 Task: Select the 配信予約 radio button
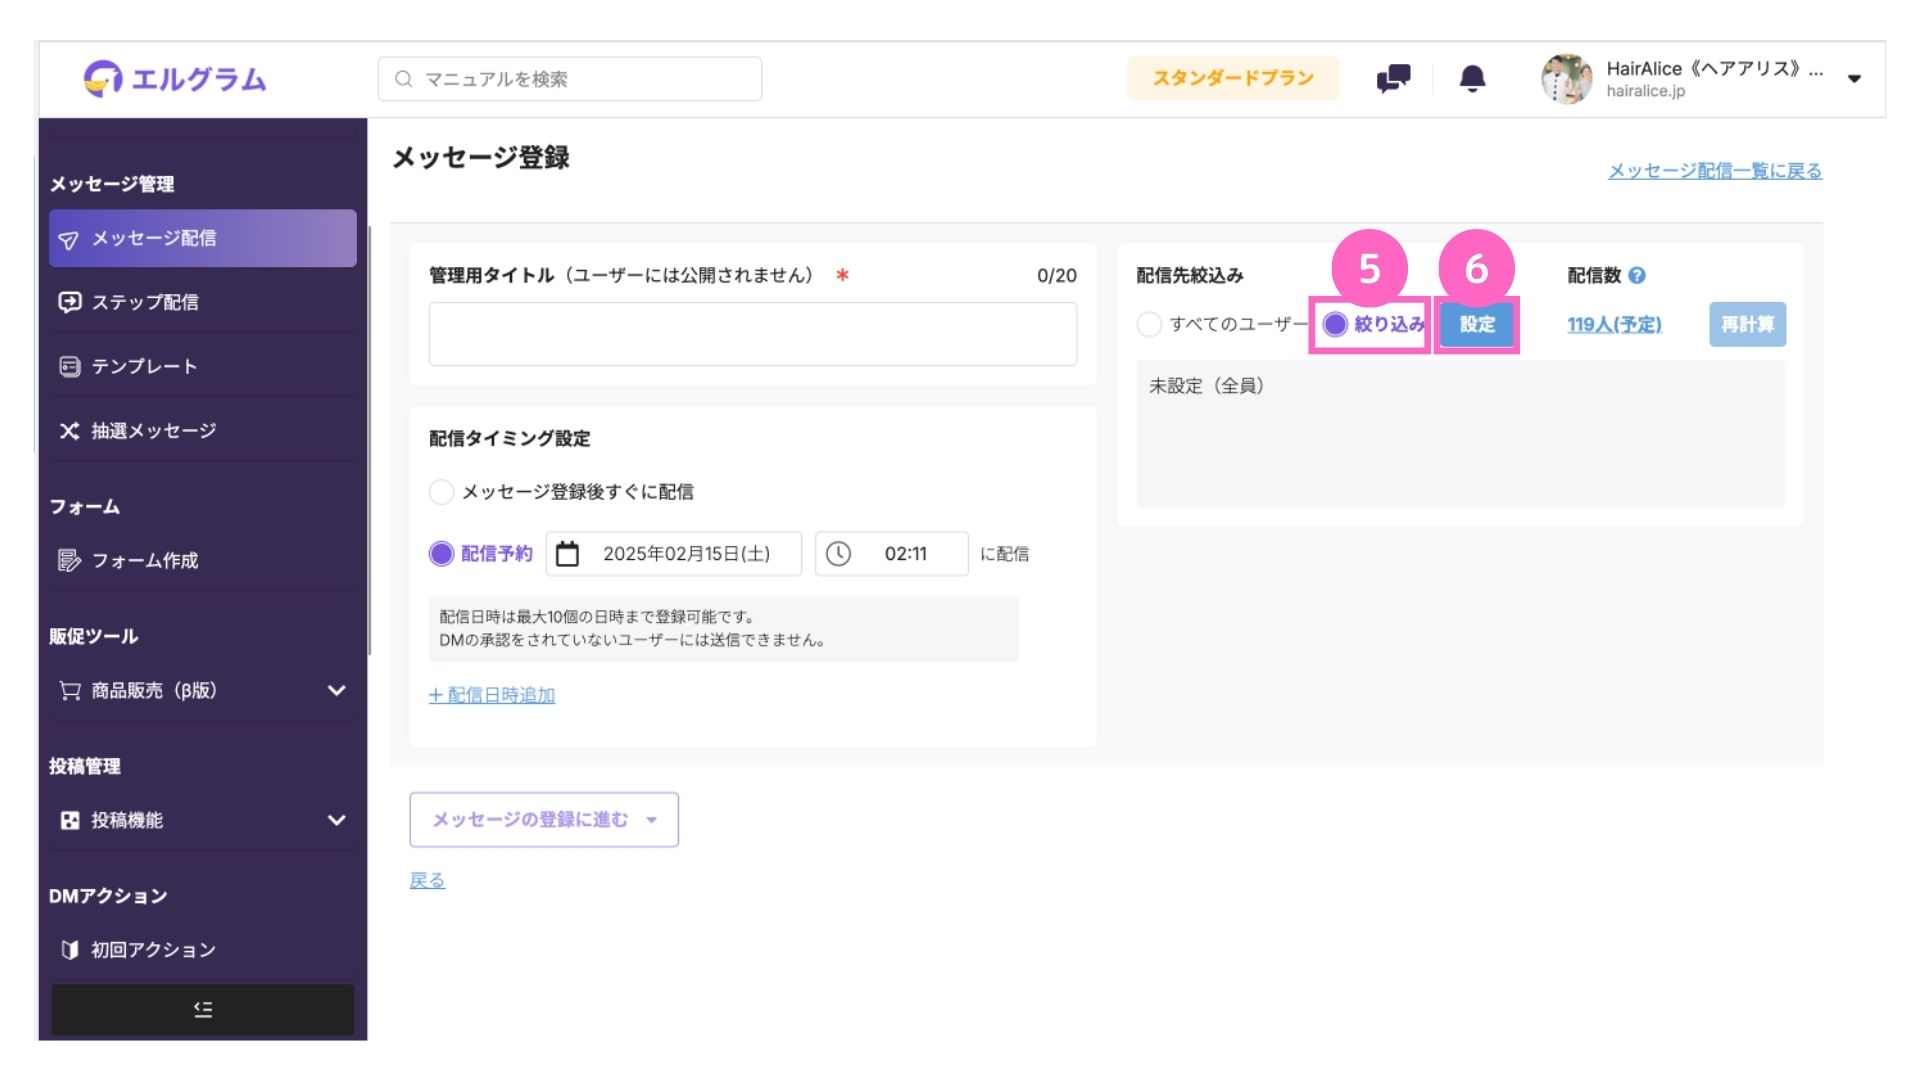[x=441, y=554]
